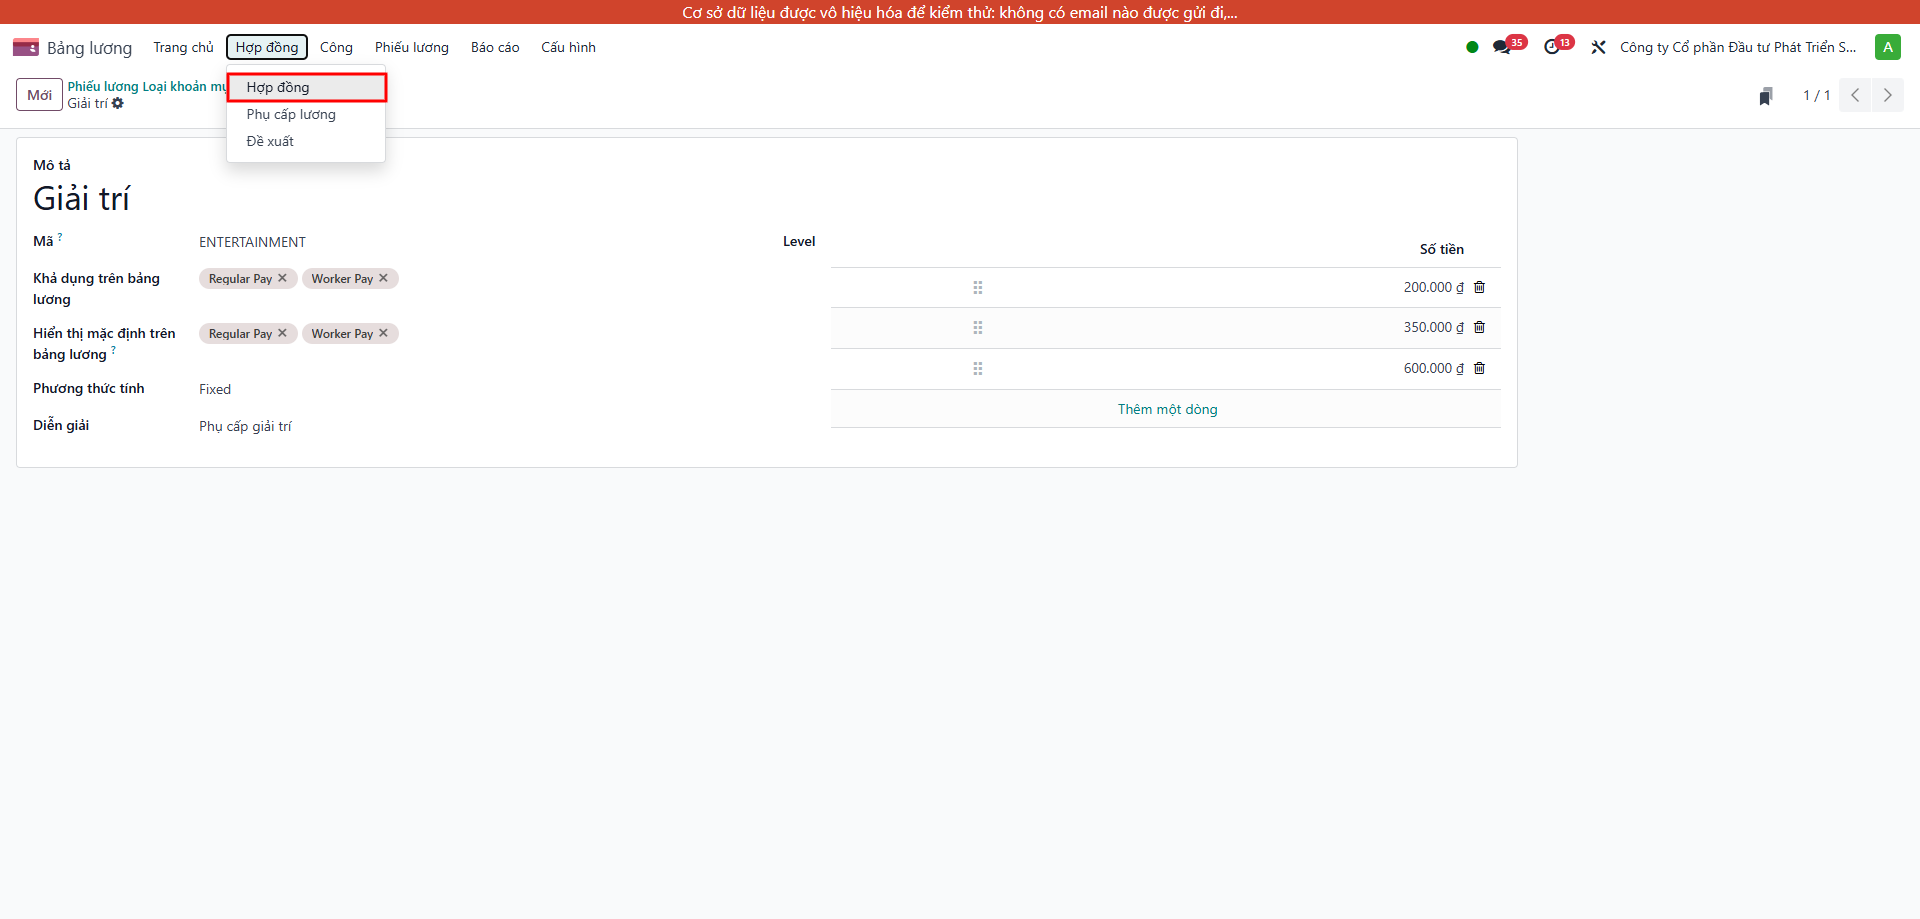Screen dimensions: 1920x919
Task: Open Phiếu lương Loại khoản mục breadcrumb
Action: tap(147, 86)
